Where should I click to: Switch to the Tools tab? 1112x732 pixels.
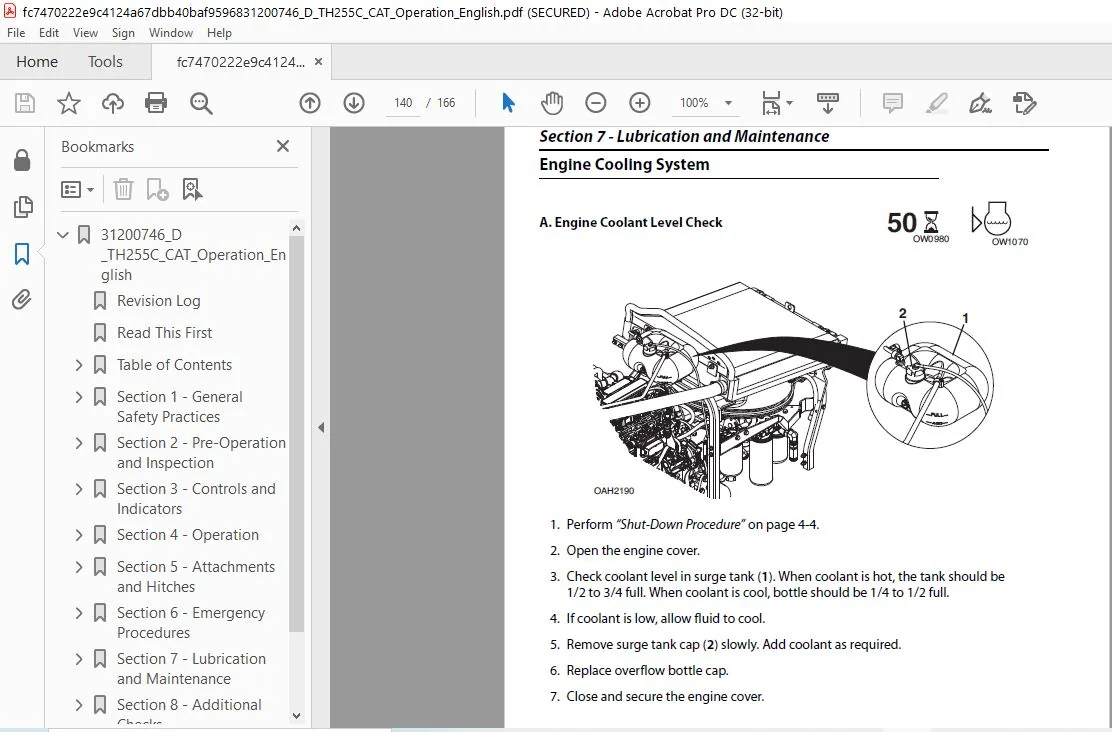[x=105, y=62]
